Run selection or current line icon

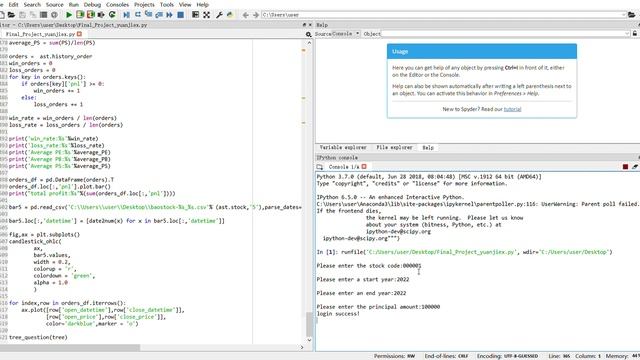101,15
